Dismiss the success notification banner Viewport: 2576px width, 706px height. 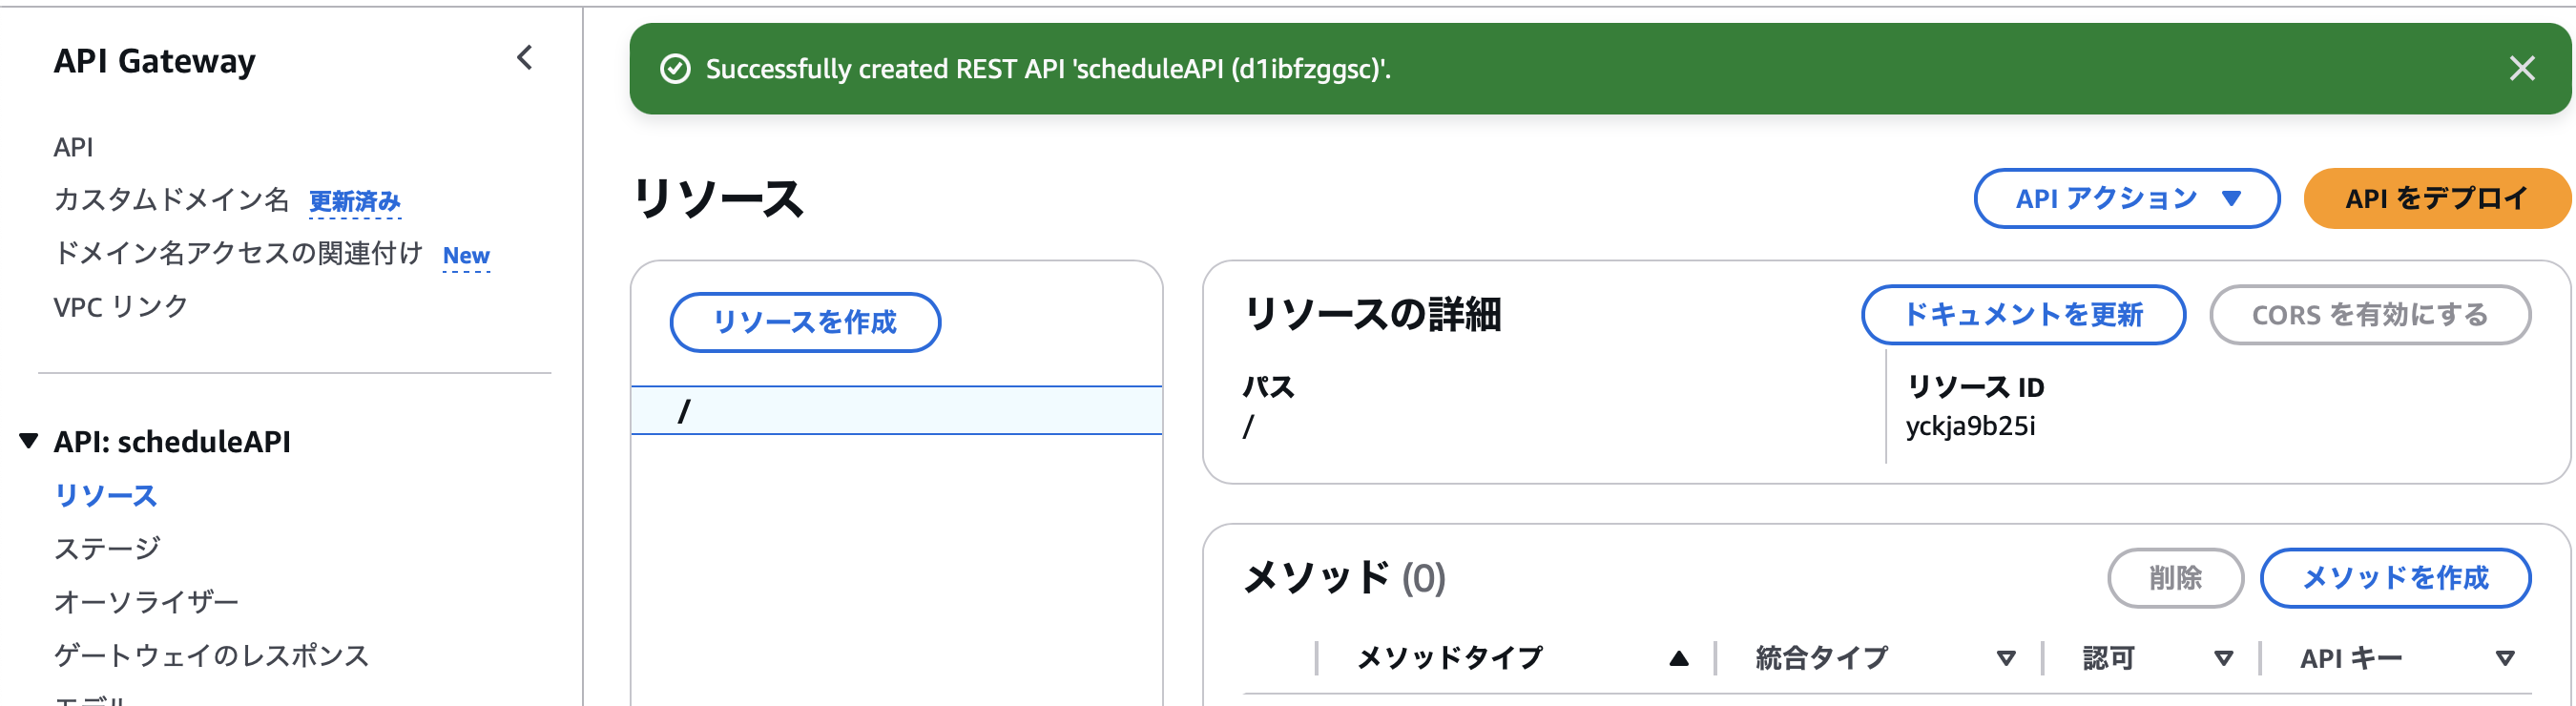click(x=2524, y=69)
